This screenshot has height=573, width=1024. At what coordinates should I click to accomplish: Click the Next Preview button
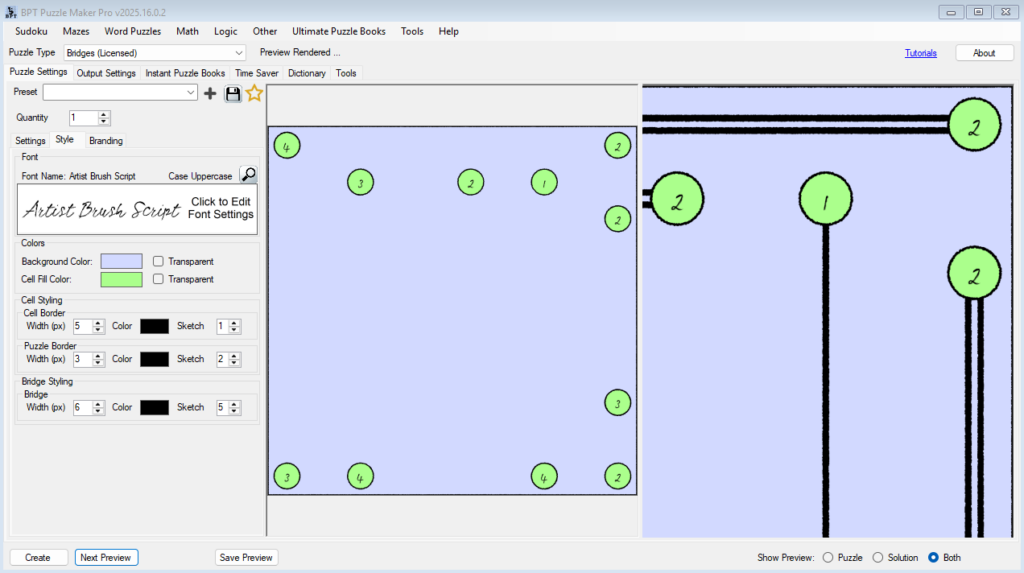click(x=106, y=557)
